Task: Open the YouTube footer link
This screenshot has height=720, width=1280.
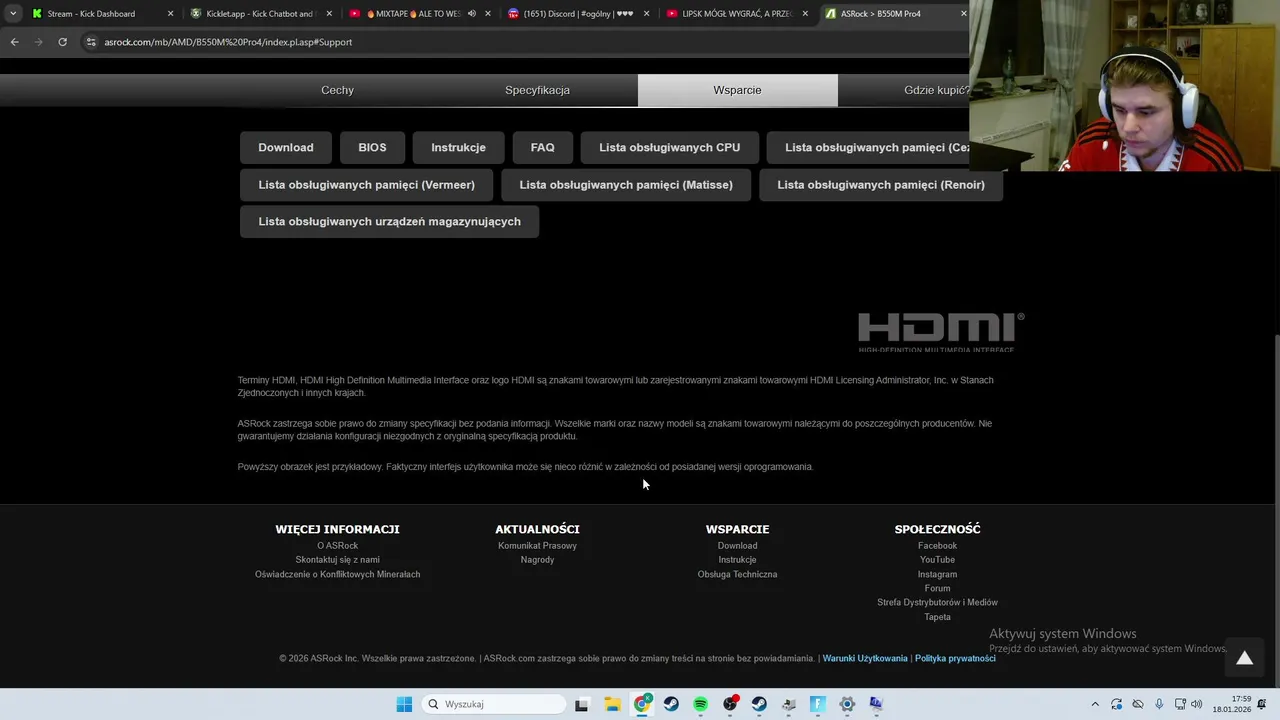Action: click(937, 560)
